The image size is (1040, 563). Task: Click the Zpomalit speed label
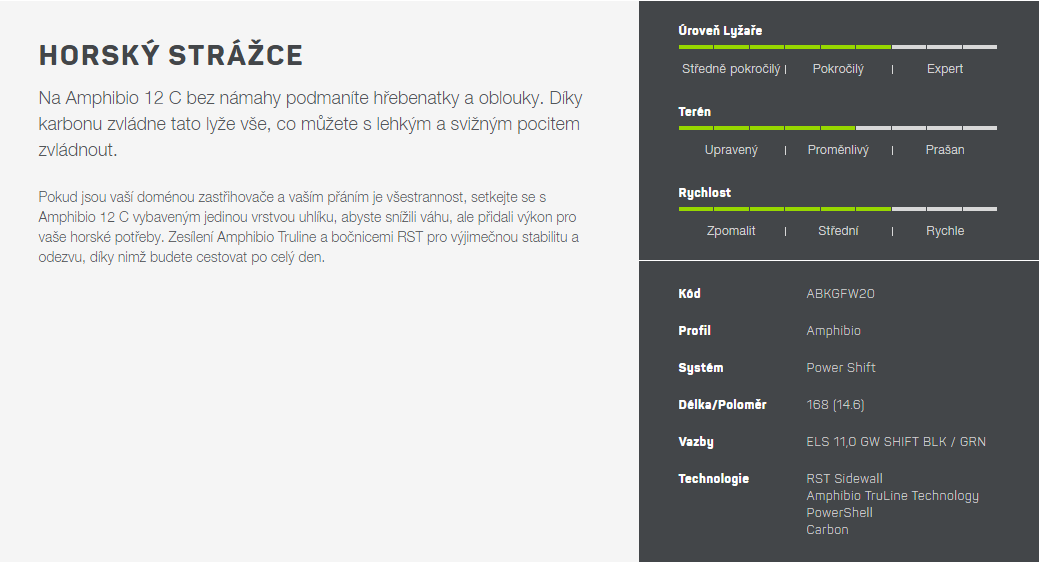click(731, 231)
